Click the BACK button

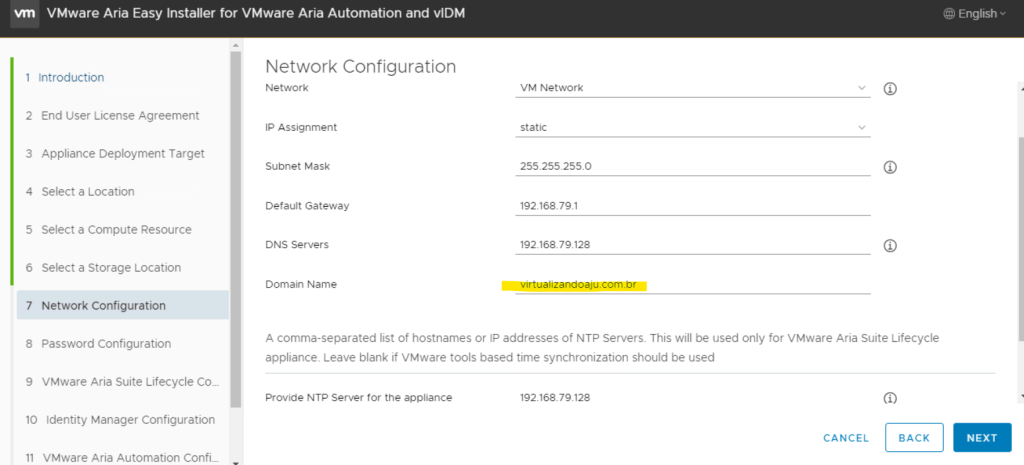[913, 438]
